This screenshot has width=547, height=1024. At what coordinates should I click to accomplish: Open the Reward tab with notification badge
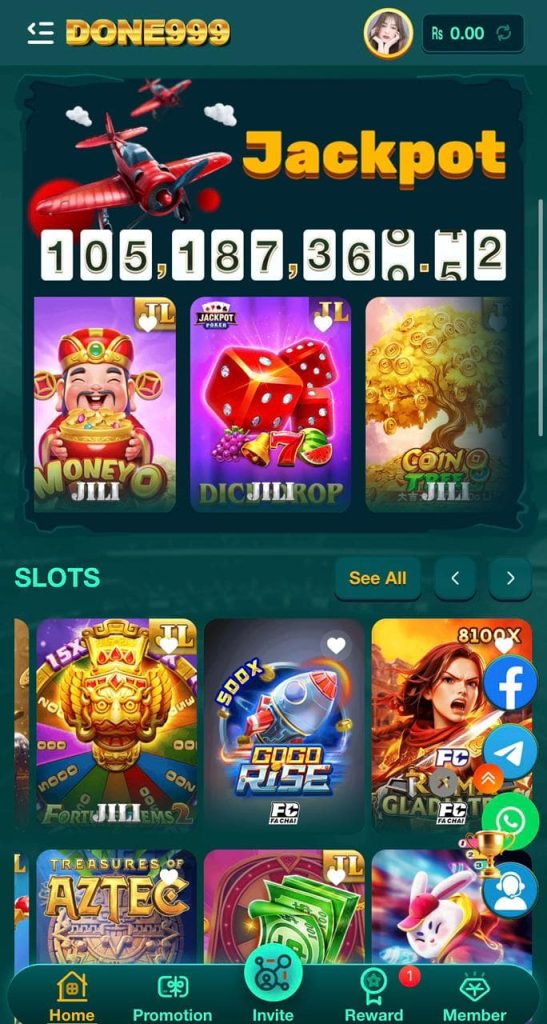tap(374, 997)
